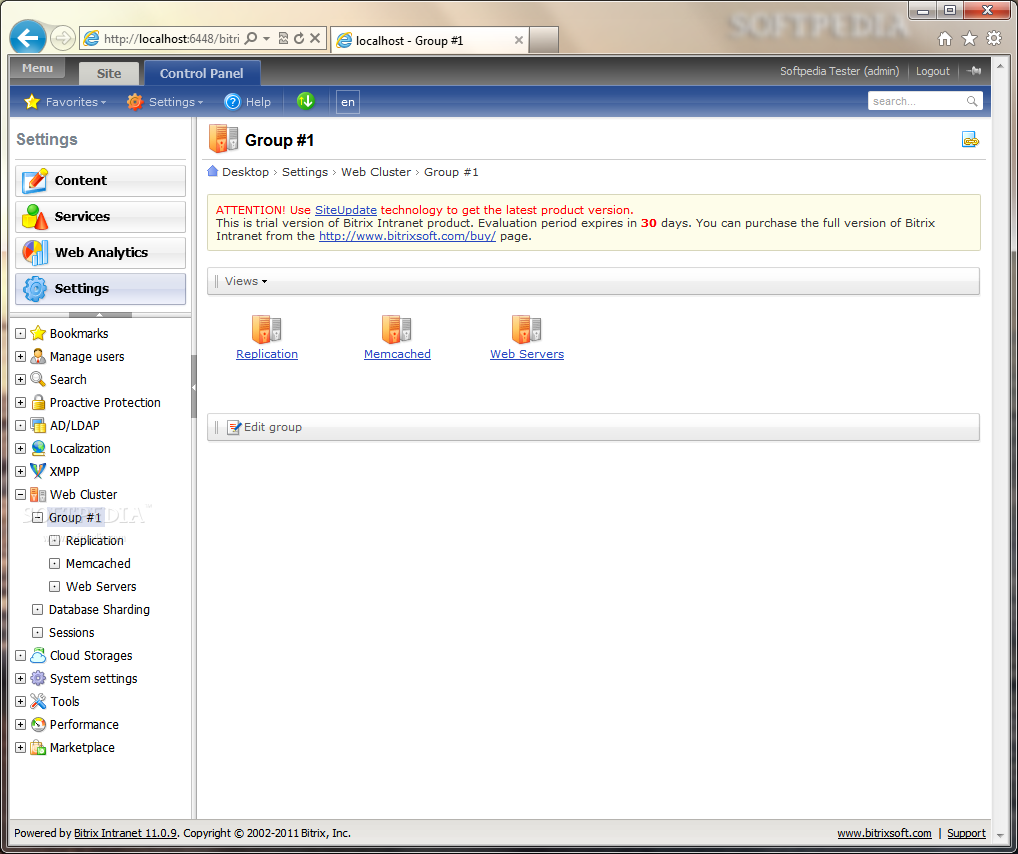Click the pin icon next to Logout

[974, 71]
